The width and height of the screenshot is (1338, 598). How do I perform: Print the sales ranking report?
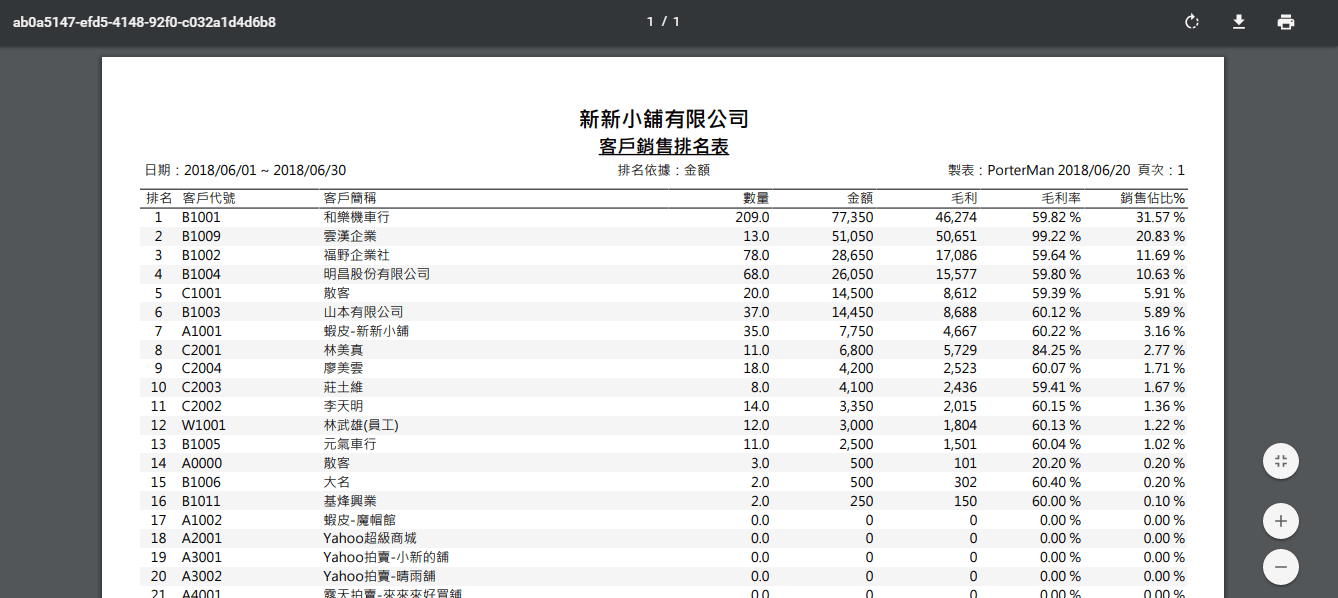[x=1286, y=22]
